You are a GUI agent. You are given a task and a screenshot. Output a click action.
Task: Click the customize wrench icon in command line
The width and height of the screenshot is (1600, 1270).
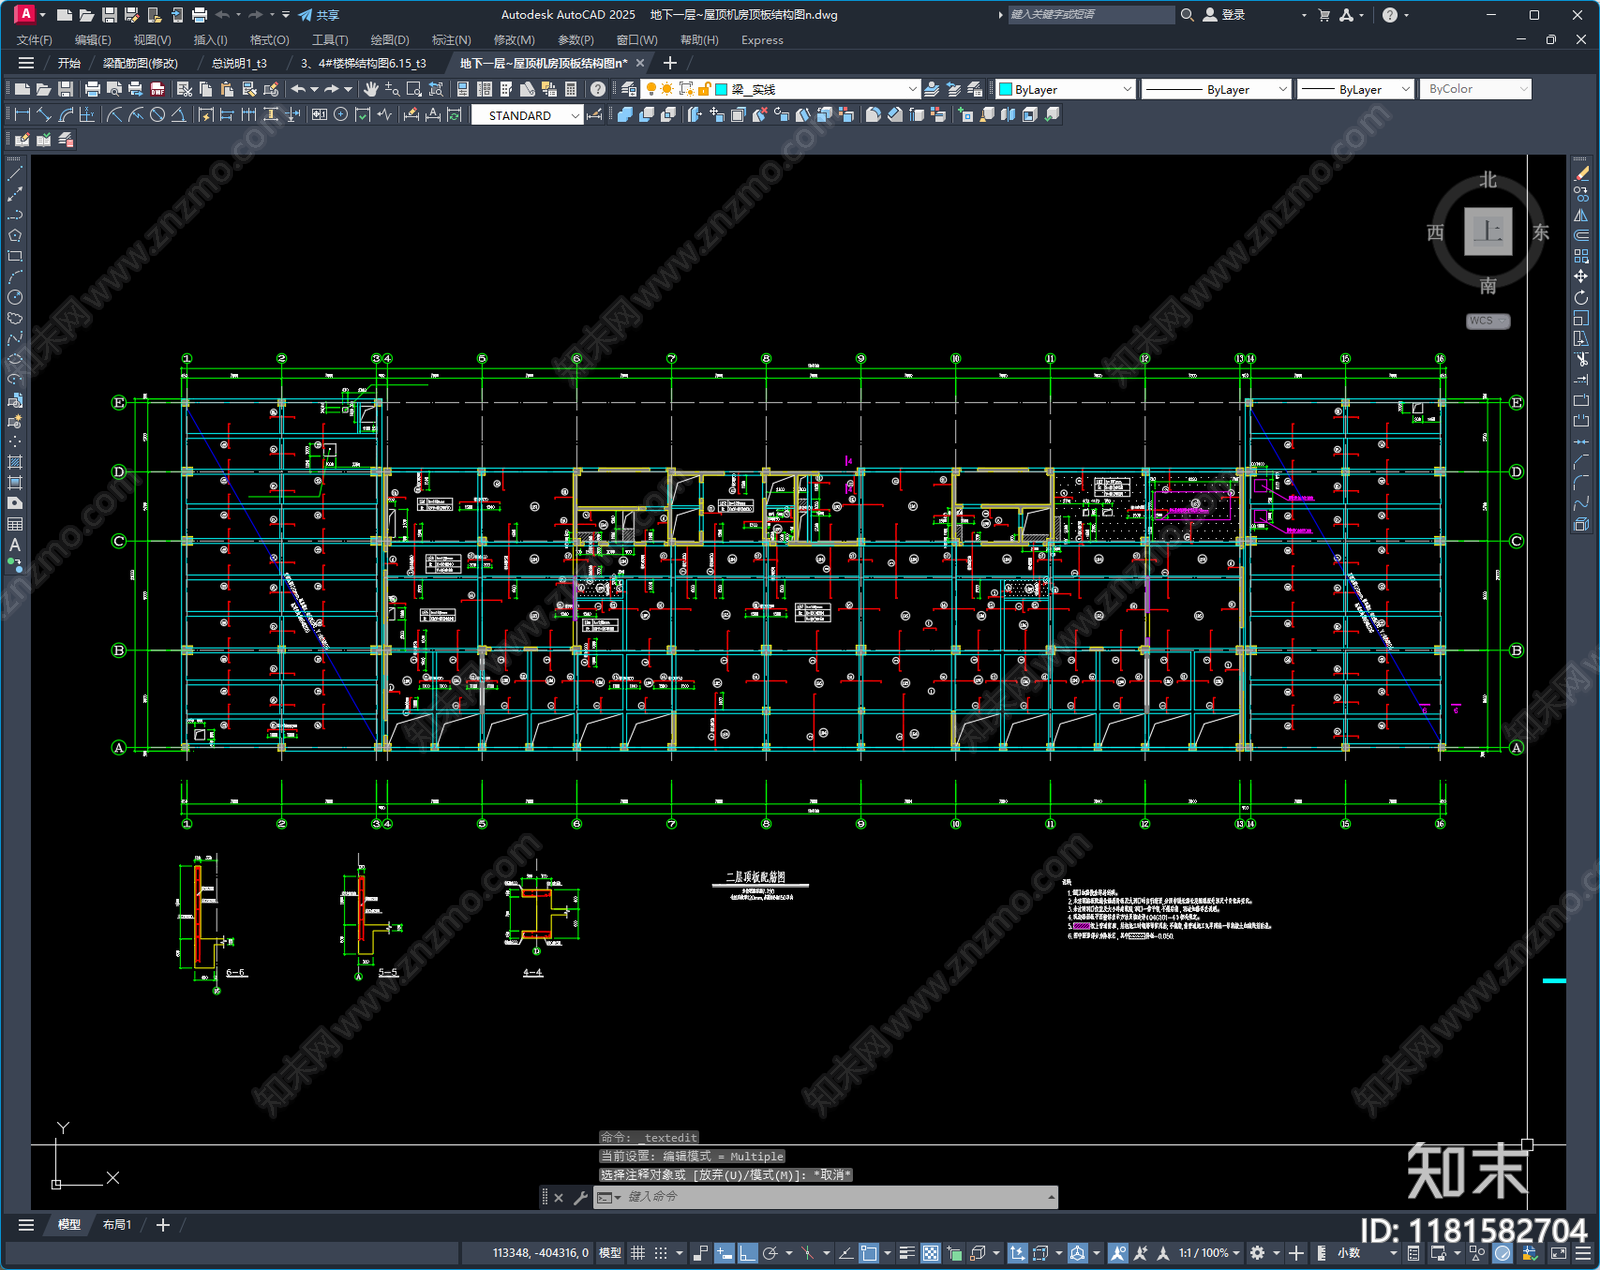tap(580, 1197)
